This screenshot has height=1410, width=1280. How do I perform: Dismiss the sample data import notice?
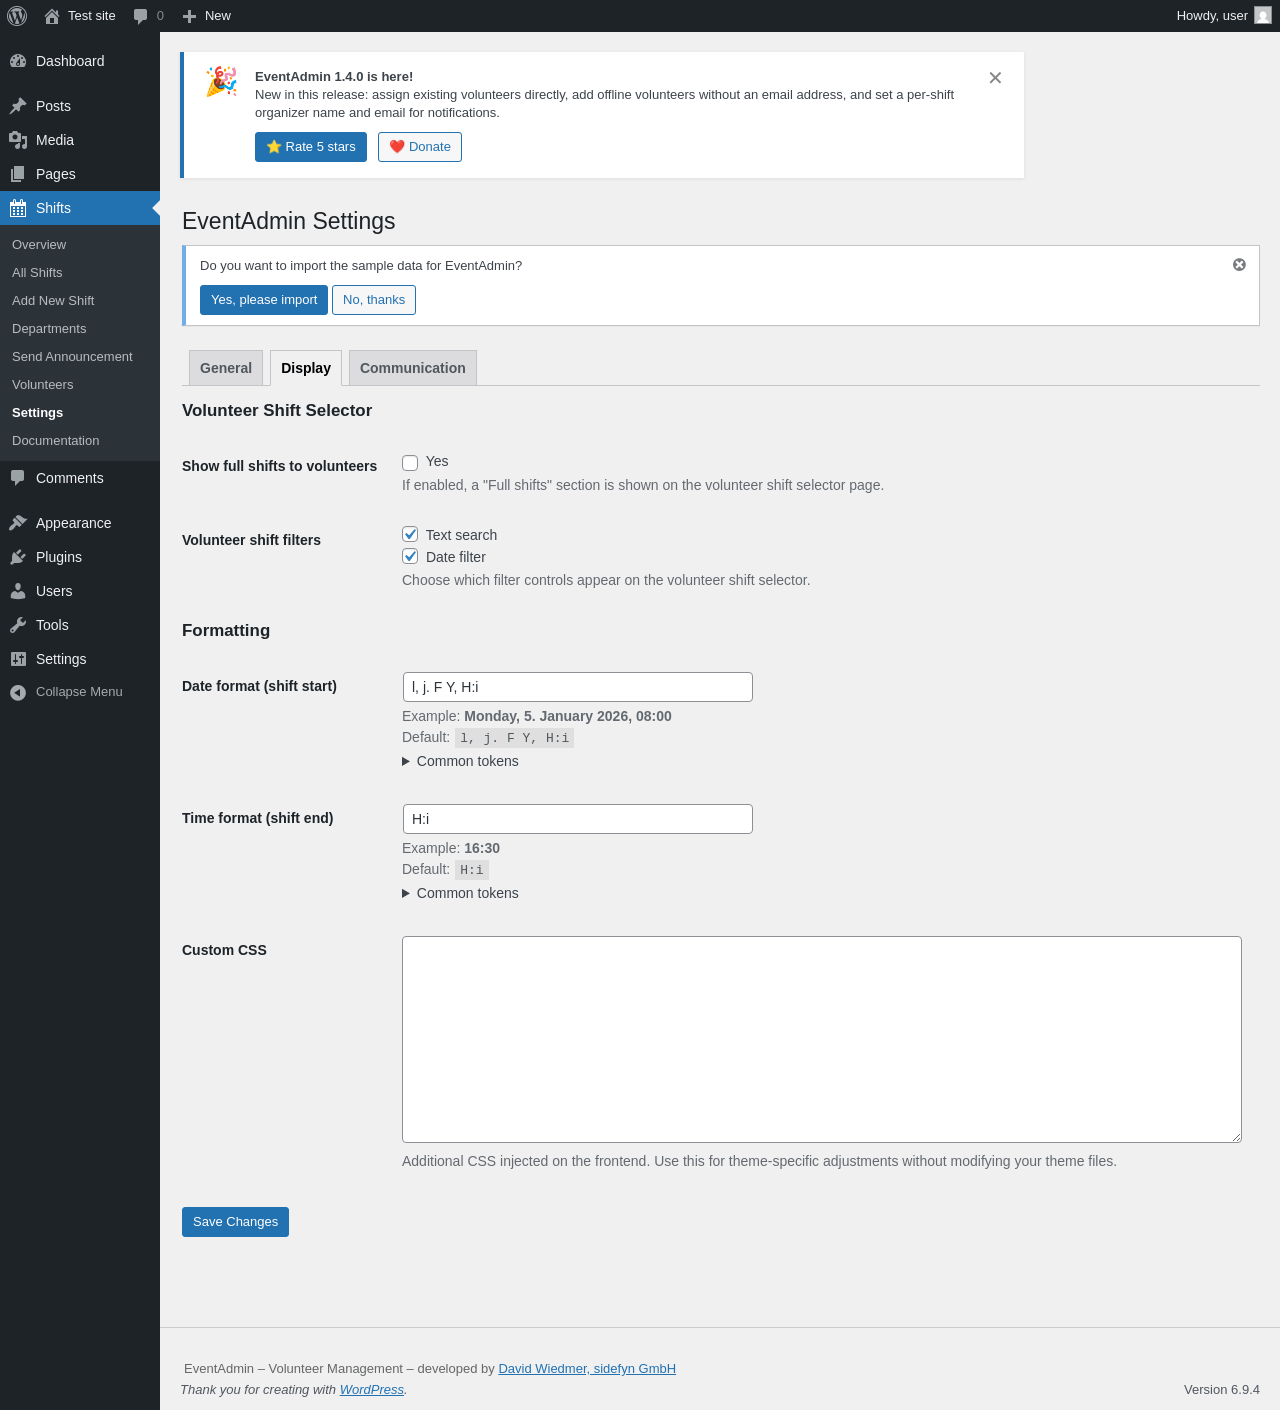[1239, 265]
